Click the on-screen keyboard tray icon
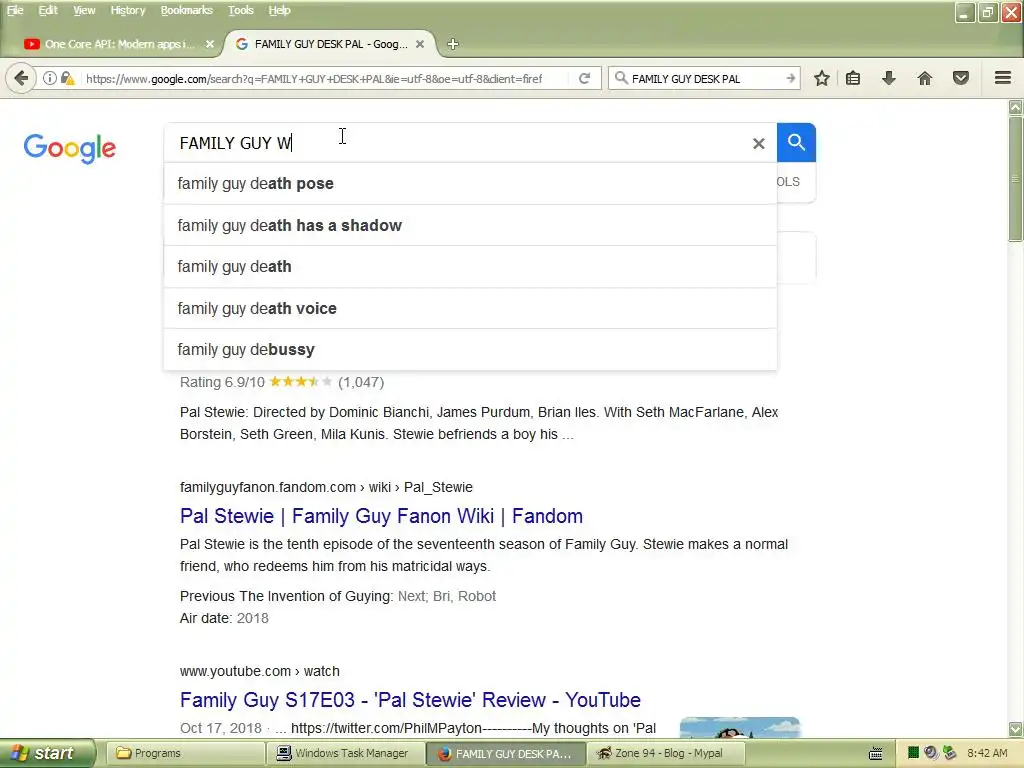This screenshot has width=1024, height=768. (x=875, y=754)
